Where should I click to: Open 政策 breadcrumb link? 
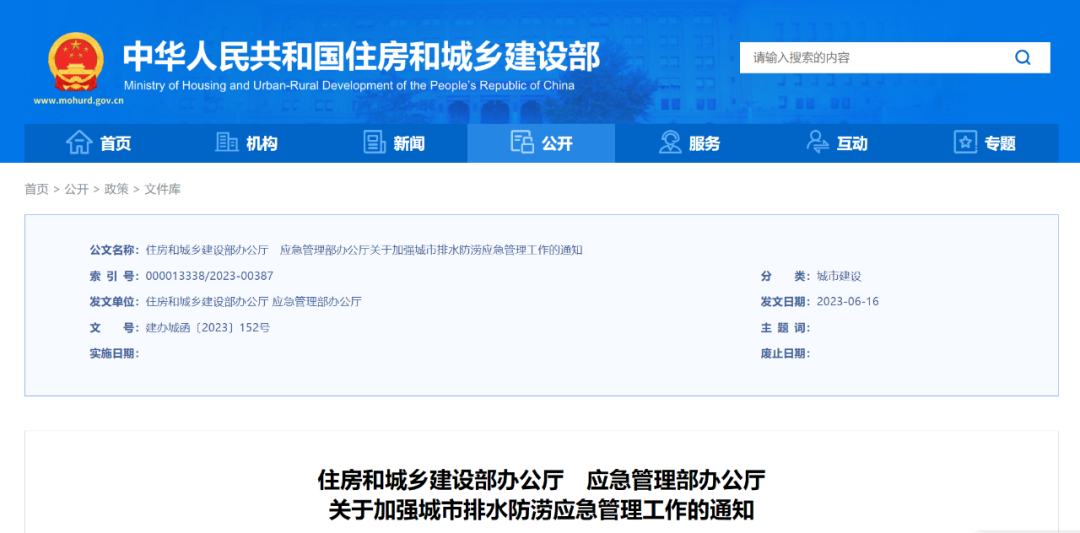(116, 189)
